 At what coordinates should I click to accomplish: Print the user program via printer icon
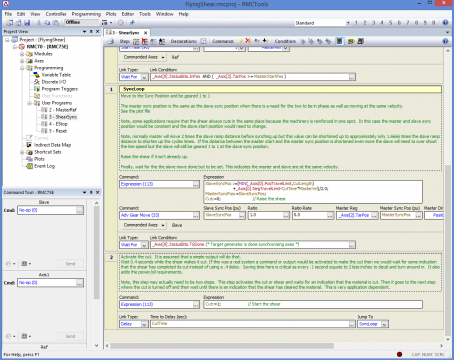point(111,41)
